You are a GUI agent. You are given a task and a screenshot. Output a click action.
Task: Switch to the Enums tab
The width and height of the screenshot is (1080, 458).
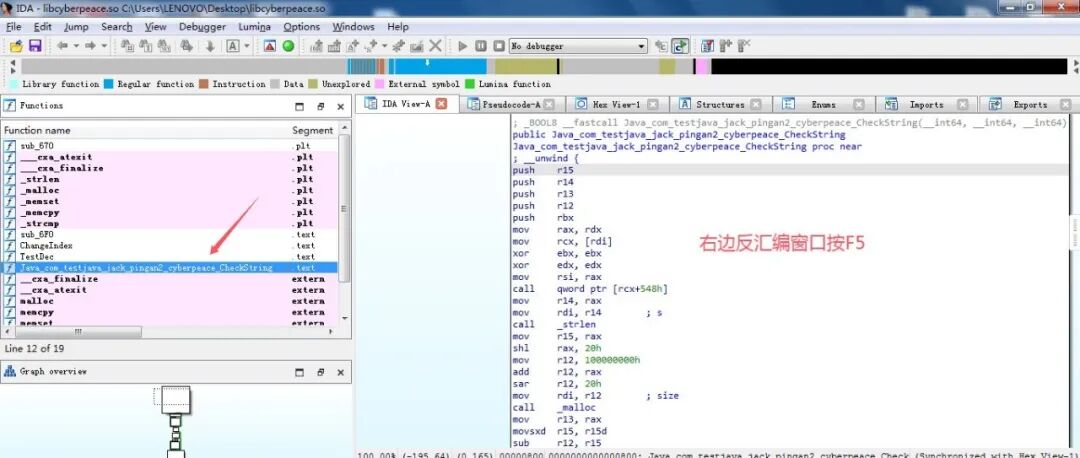point(823,105)
